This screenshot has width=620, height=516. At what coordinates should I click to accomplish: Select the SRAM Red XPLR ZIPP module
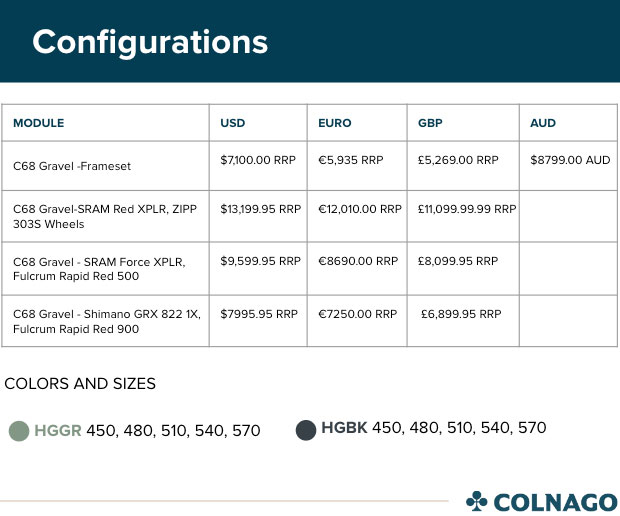[x=105, y=216]
